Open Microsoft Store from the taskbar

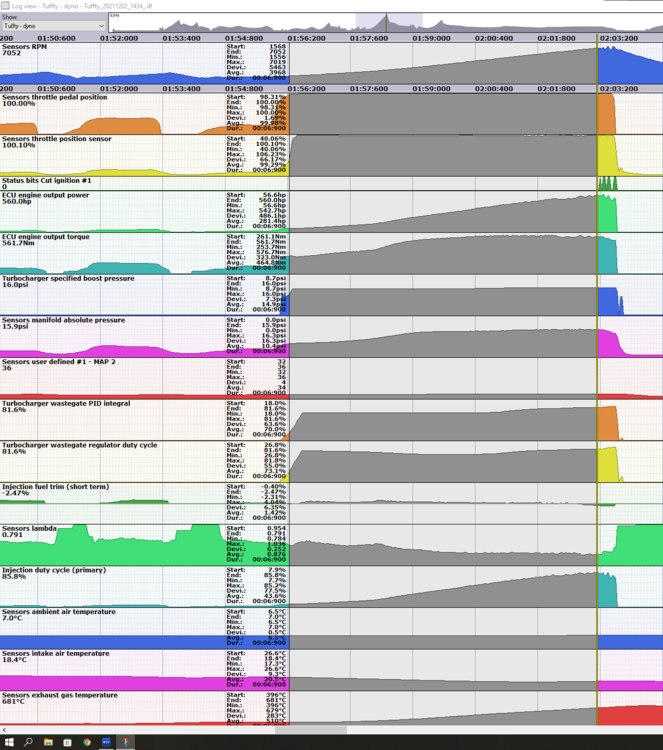67,742
